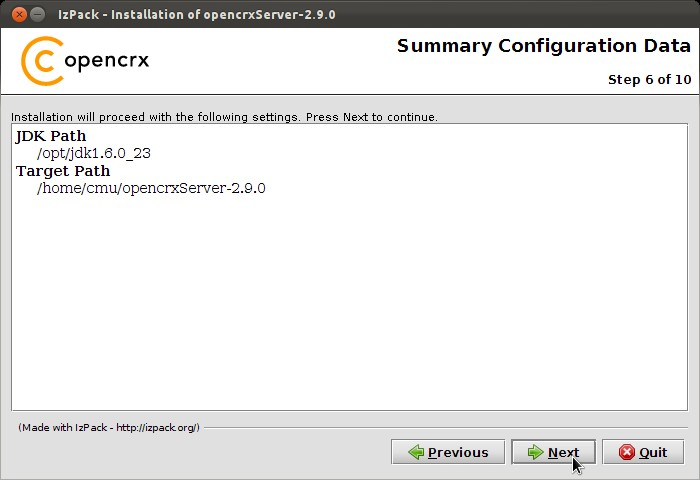Click the Step 6 of 10 label
This screenshot has width=700, height=480.
tap(650, 79)
